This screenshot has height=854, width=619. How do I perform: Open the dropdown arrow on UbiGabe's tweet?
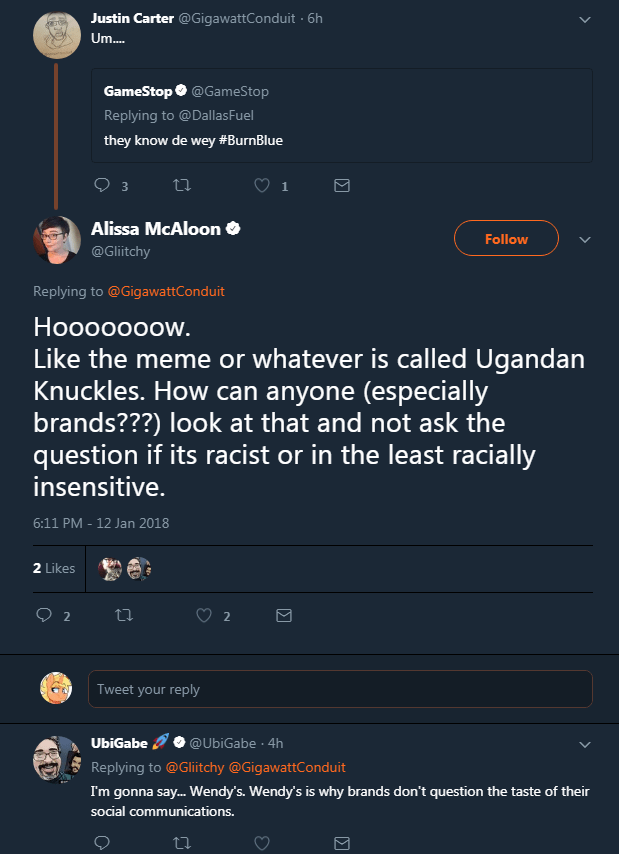585,744
